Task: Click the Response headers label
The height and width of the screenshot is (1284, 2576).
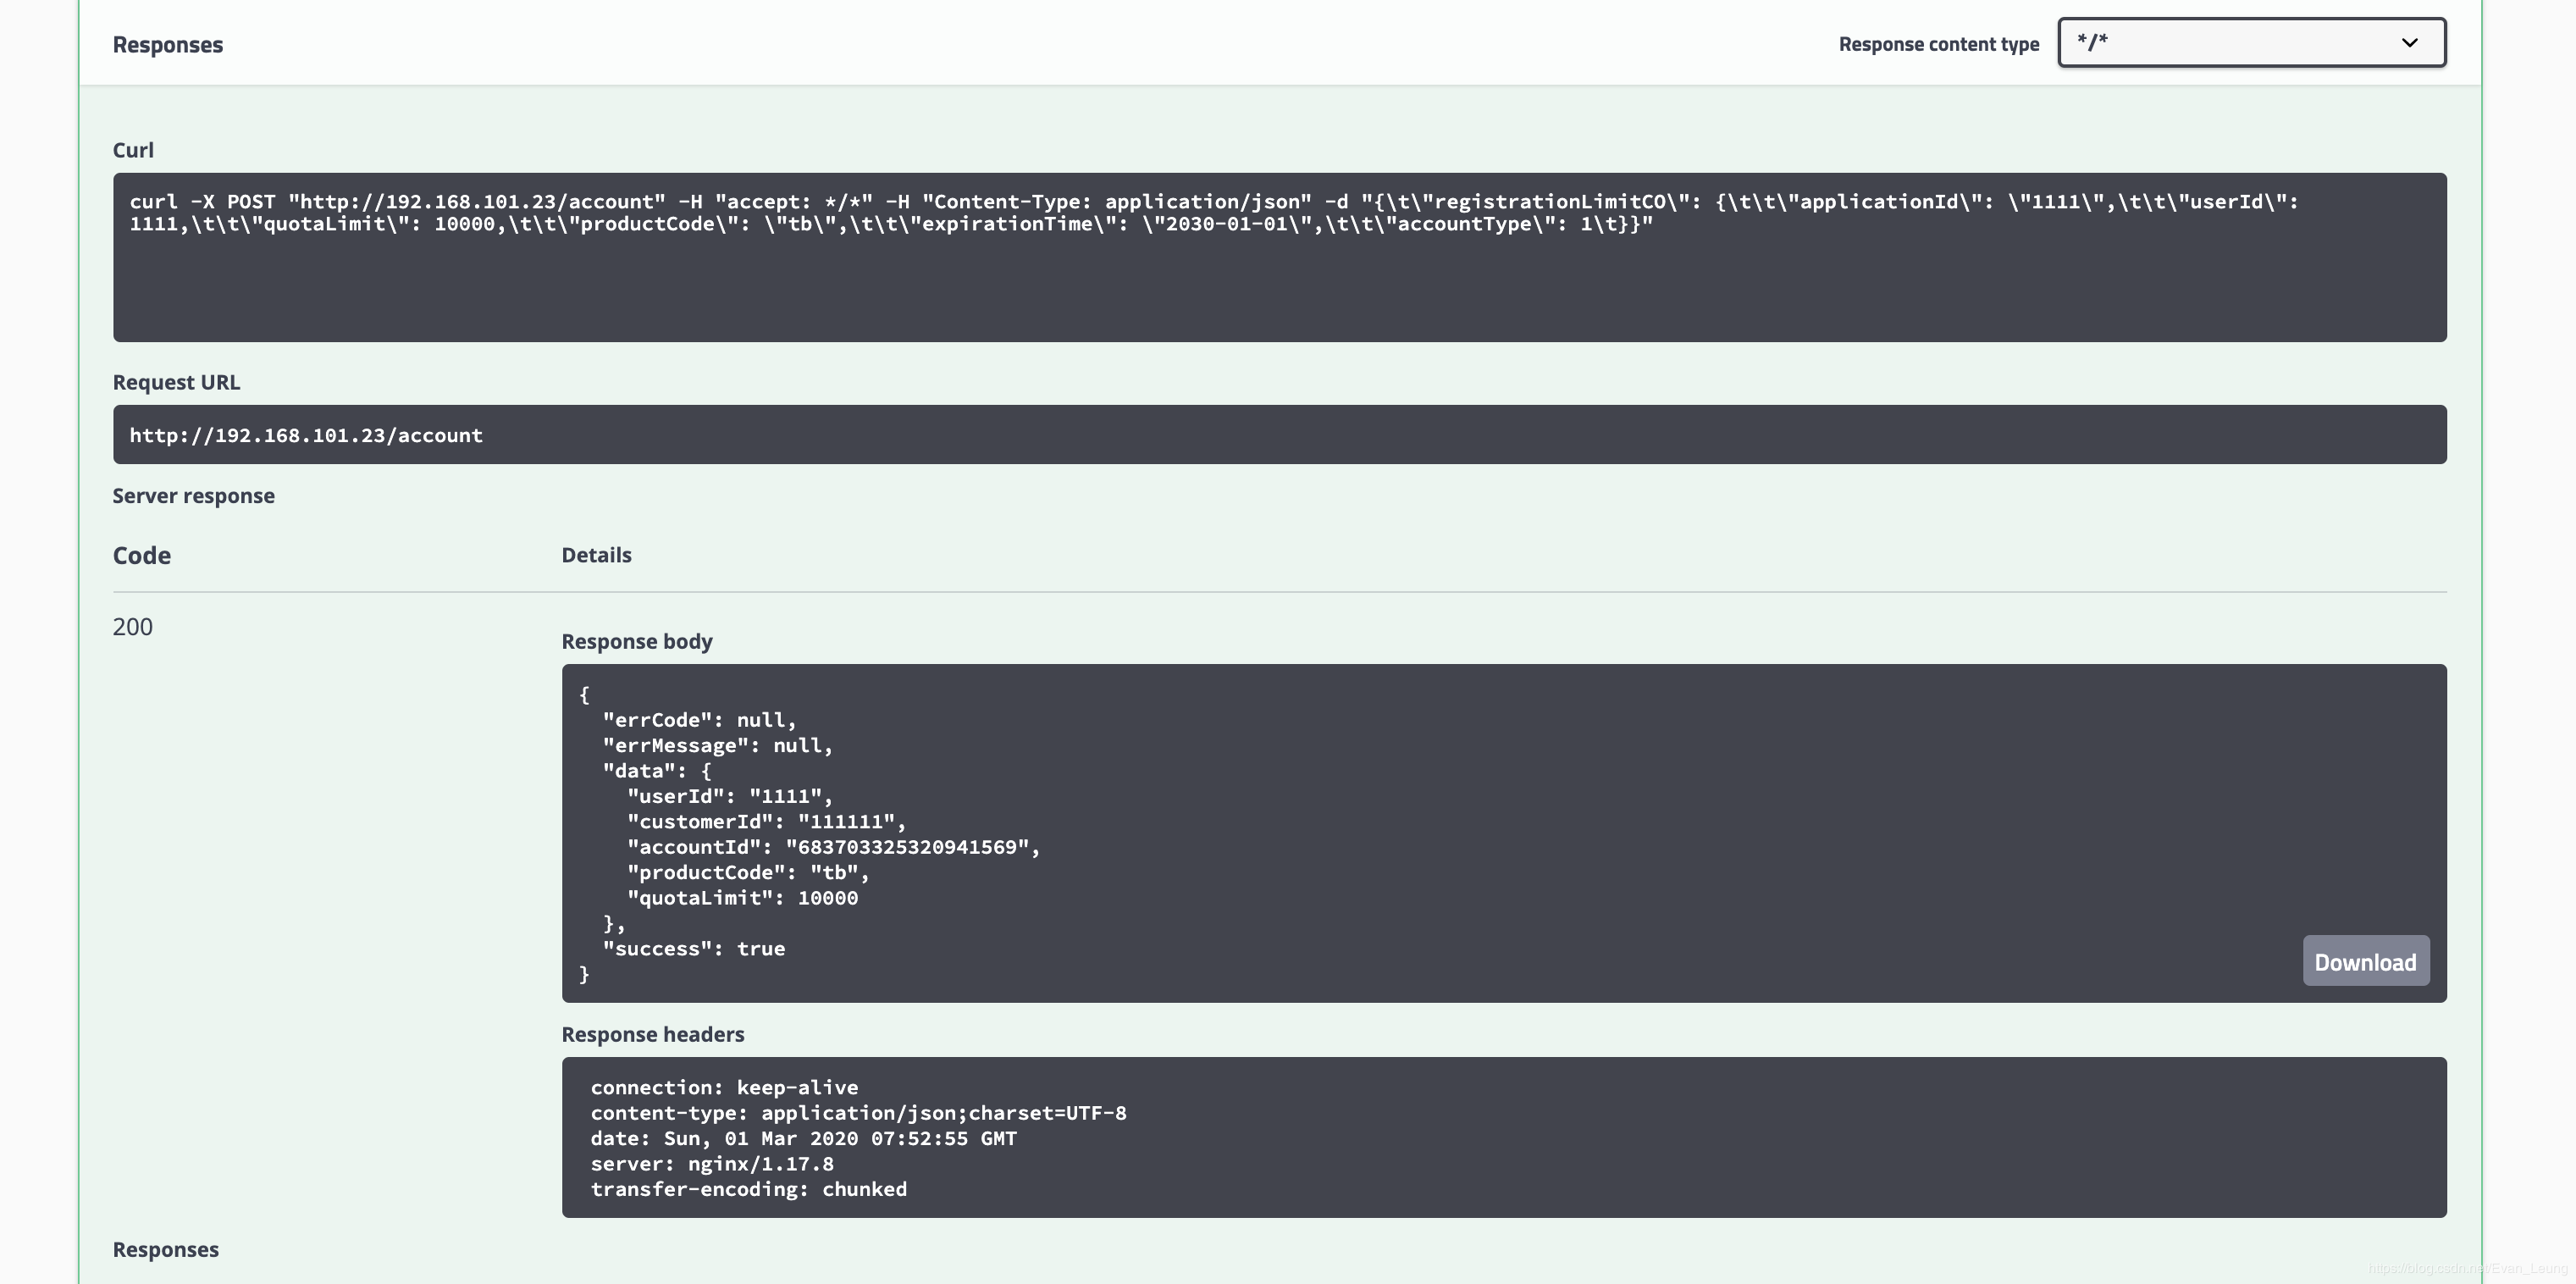Action: 652,1035
